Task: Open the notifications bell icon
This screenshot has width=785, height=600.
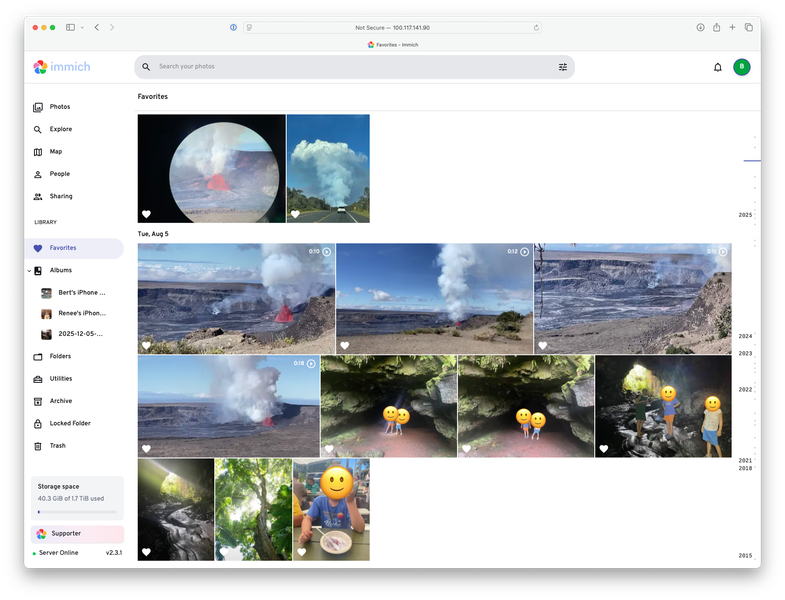Action: coord(717,67)
